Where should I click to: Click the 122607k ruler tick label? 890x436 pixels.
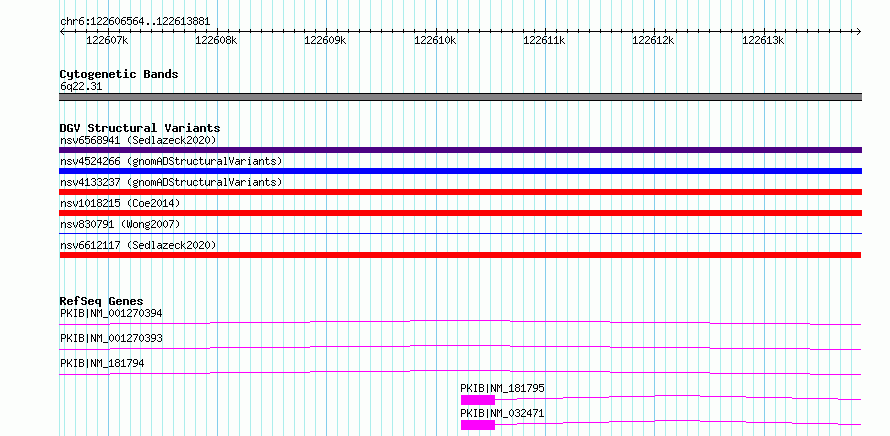point(107,40)
